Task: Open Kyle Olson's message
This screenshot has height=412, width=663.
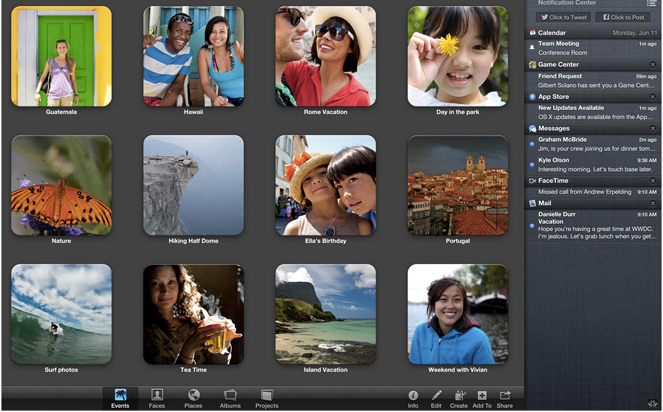Action: click(x=592, y=165)
